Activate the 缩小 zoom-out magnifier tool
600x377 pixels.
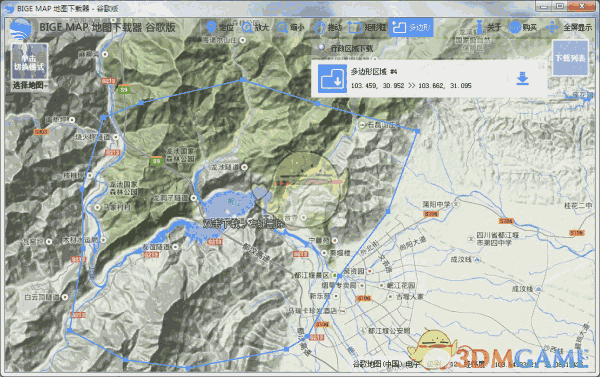point(290,27)
